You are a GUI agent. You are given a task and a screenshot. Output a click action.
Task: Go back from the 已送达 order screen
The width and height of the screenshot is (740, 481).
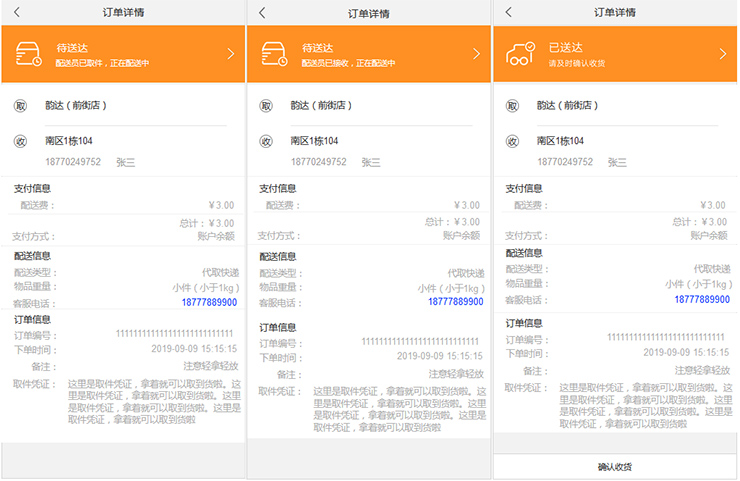tap(508, 12)
